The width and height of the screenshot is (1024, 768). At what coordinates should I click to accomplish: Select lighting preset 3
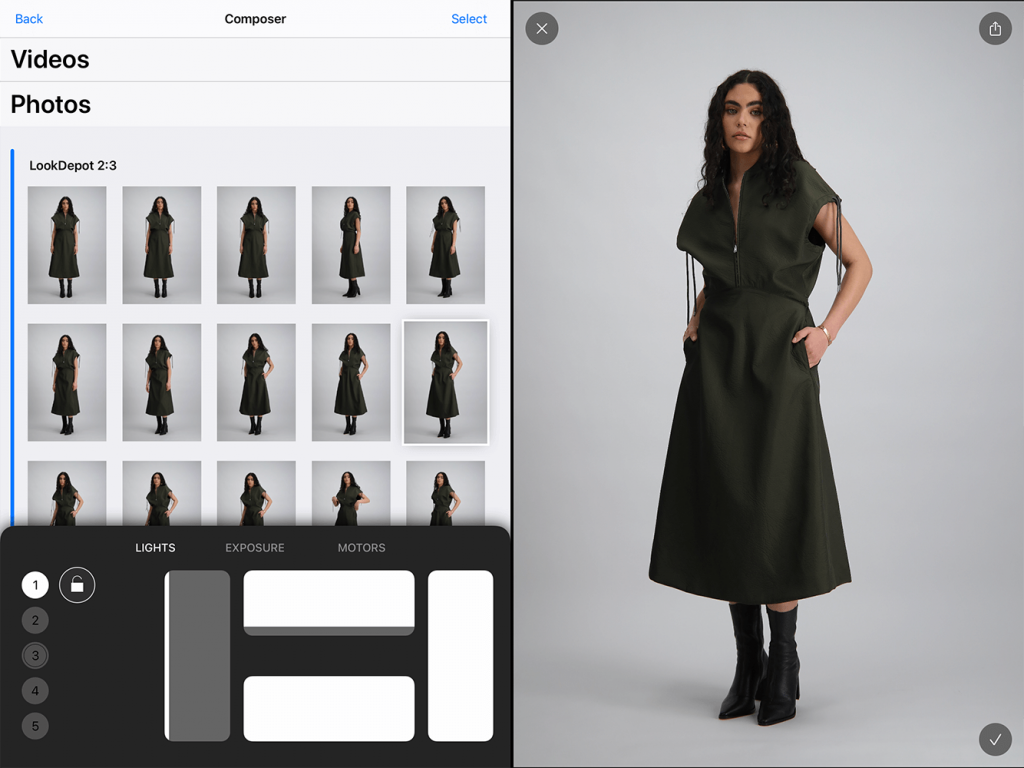click(x=35, y=656)
